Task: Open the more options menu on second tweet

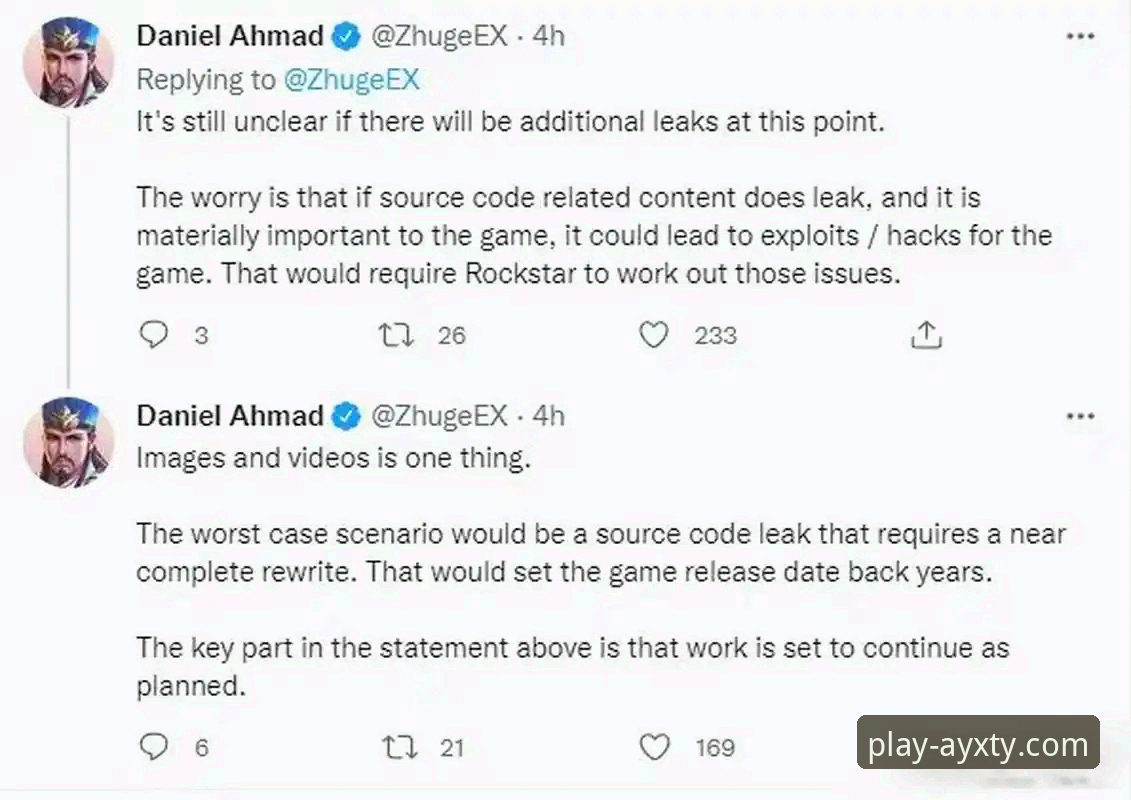Action: [x=1080, y=416]
